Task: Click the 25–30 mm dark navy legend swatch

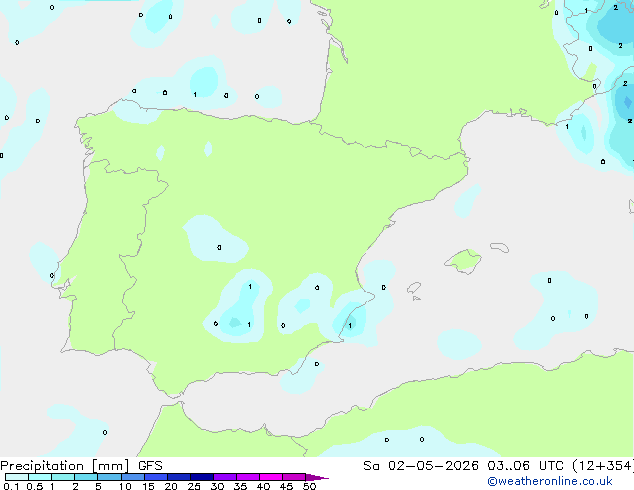Action: coord(202,477)
